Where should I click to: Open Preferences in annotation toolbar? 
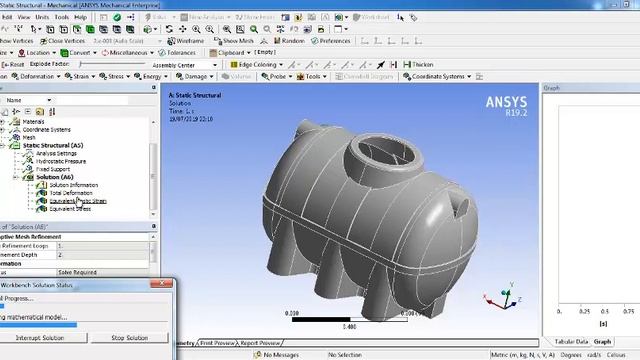(x=331, y=41)
